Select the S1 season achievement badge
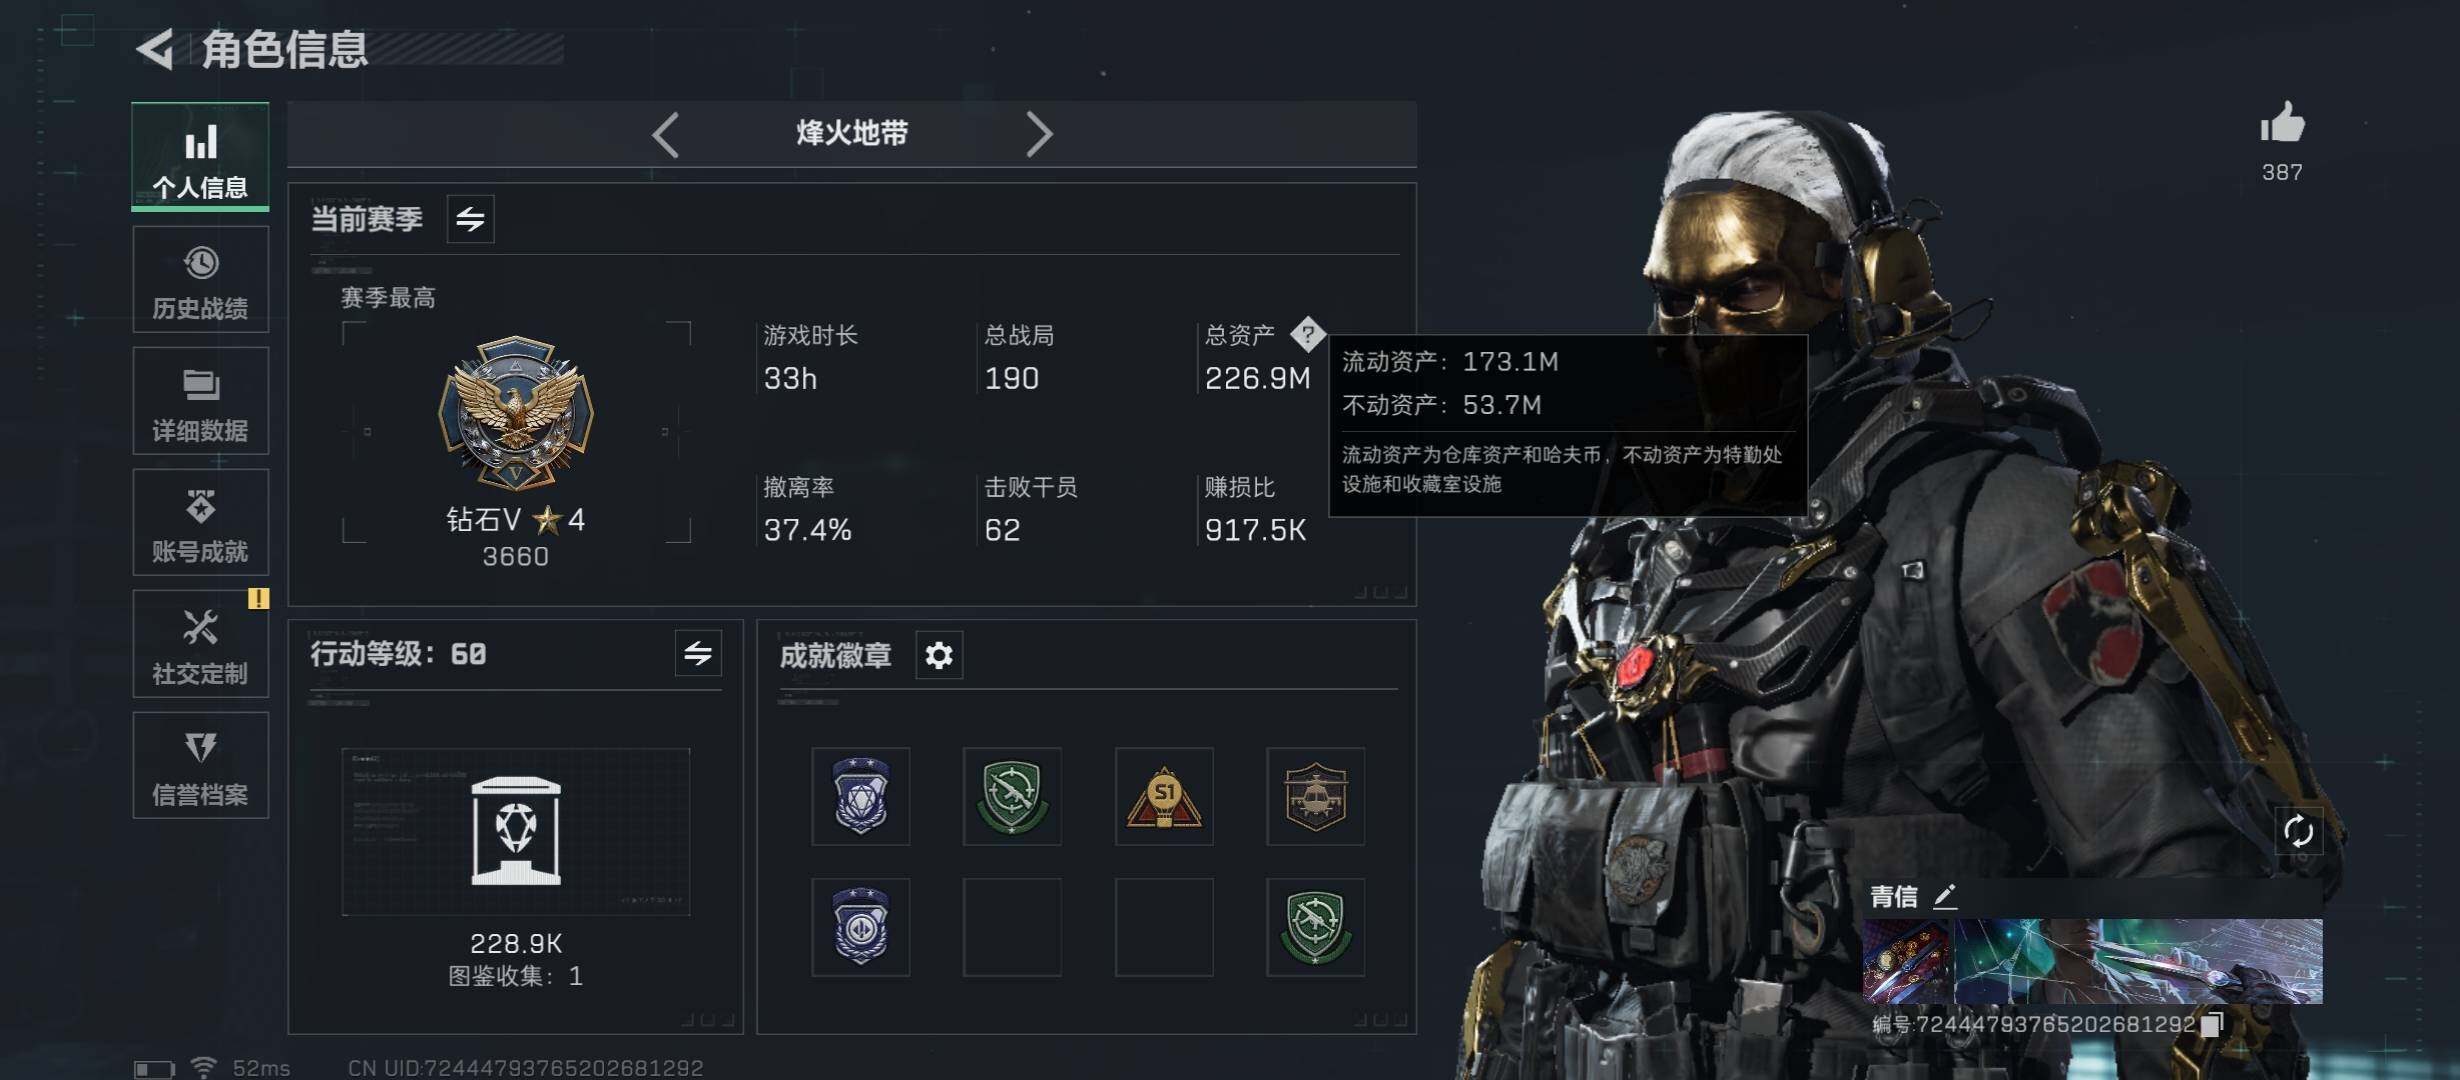This screenshot has height=1080, width=2460. 1164,796
